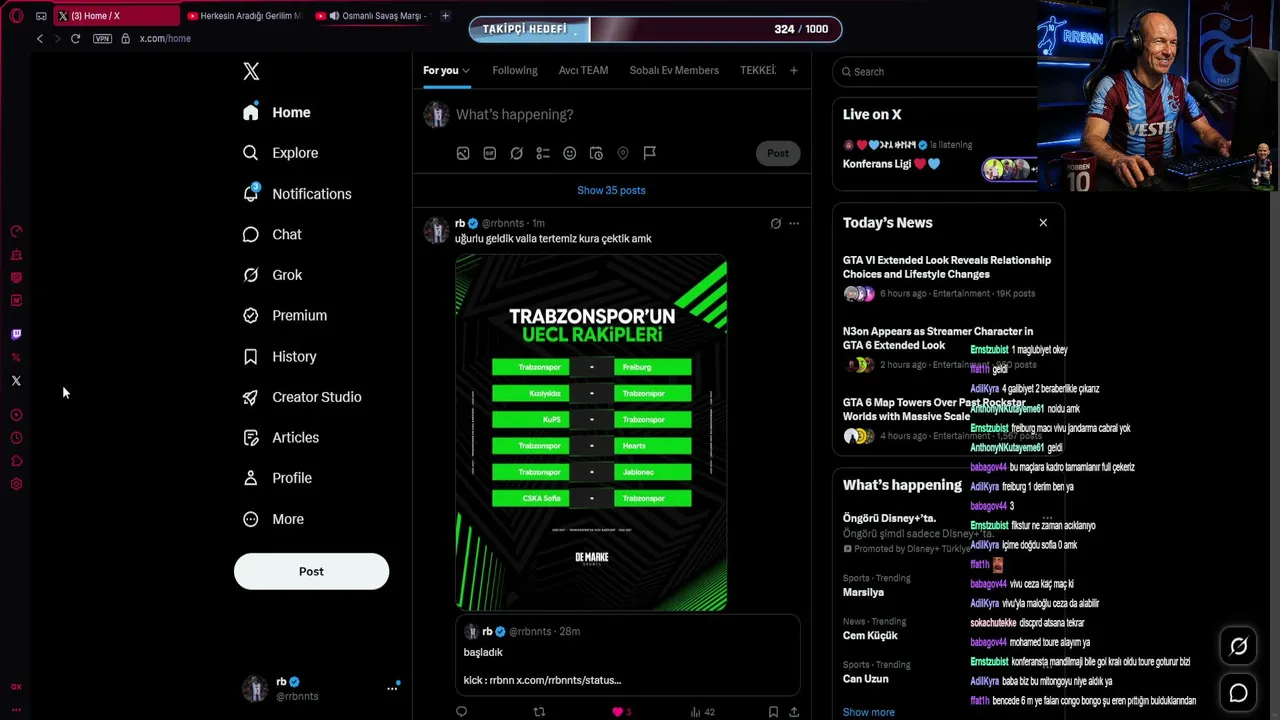Open account menu dots beside @rrbnnts

coord(392,688)
